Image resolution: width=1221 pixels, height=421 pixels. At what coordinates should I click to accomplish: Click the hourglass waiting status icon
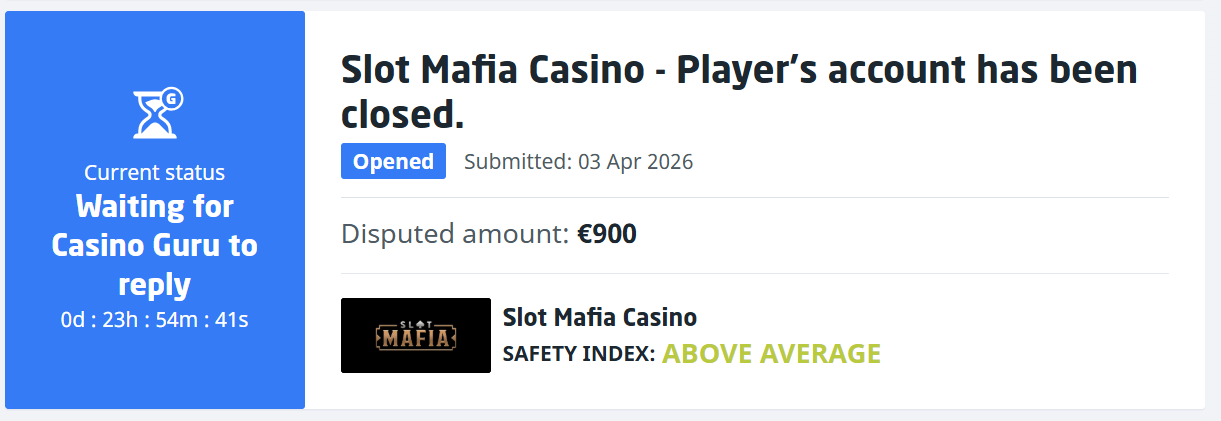(x=154, y=113)
